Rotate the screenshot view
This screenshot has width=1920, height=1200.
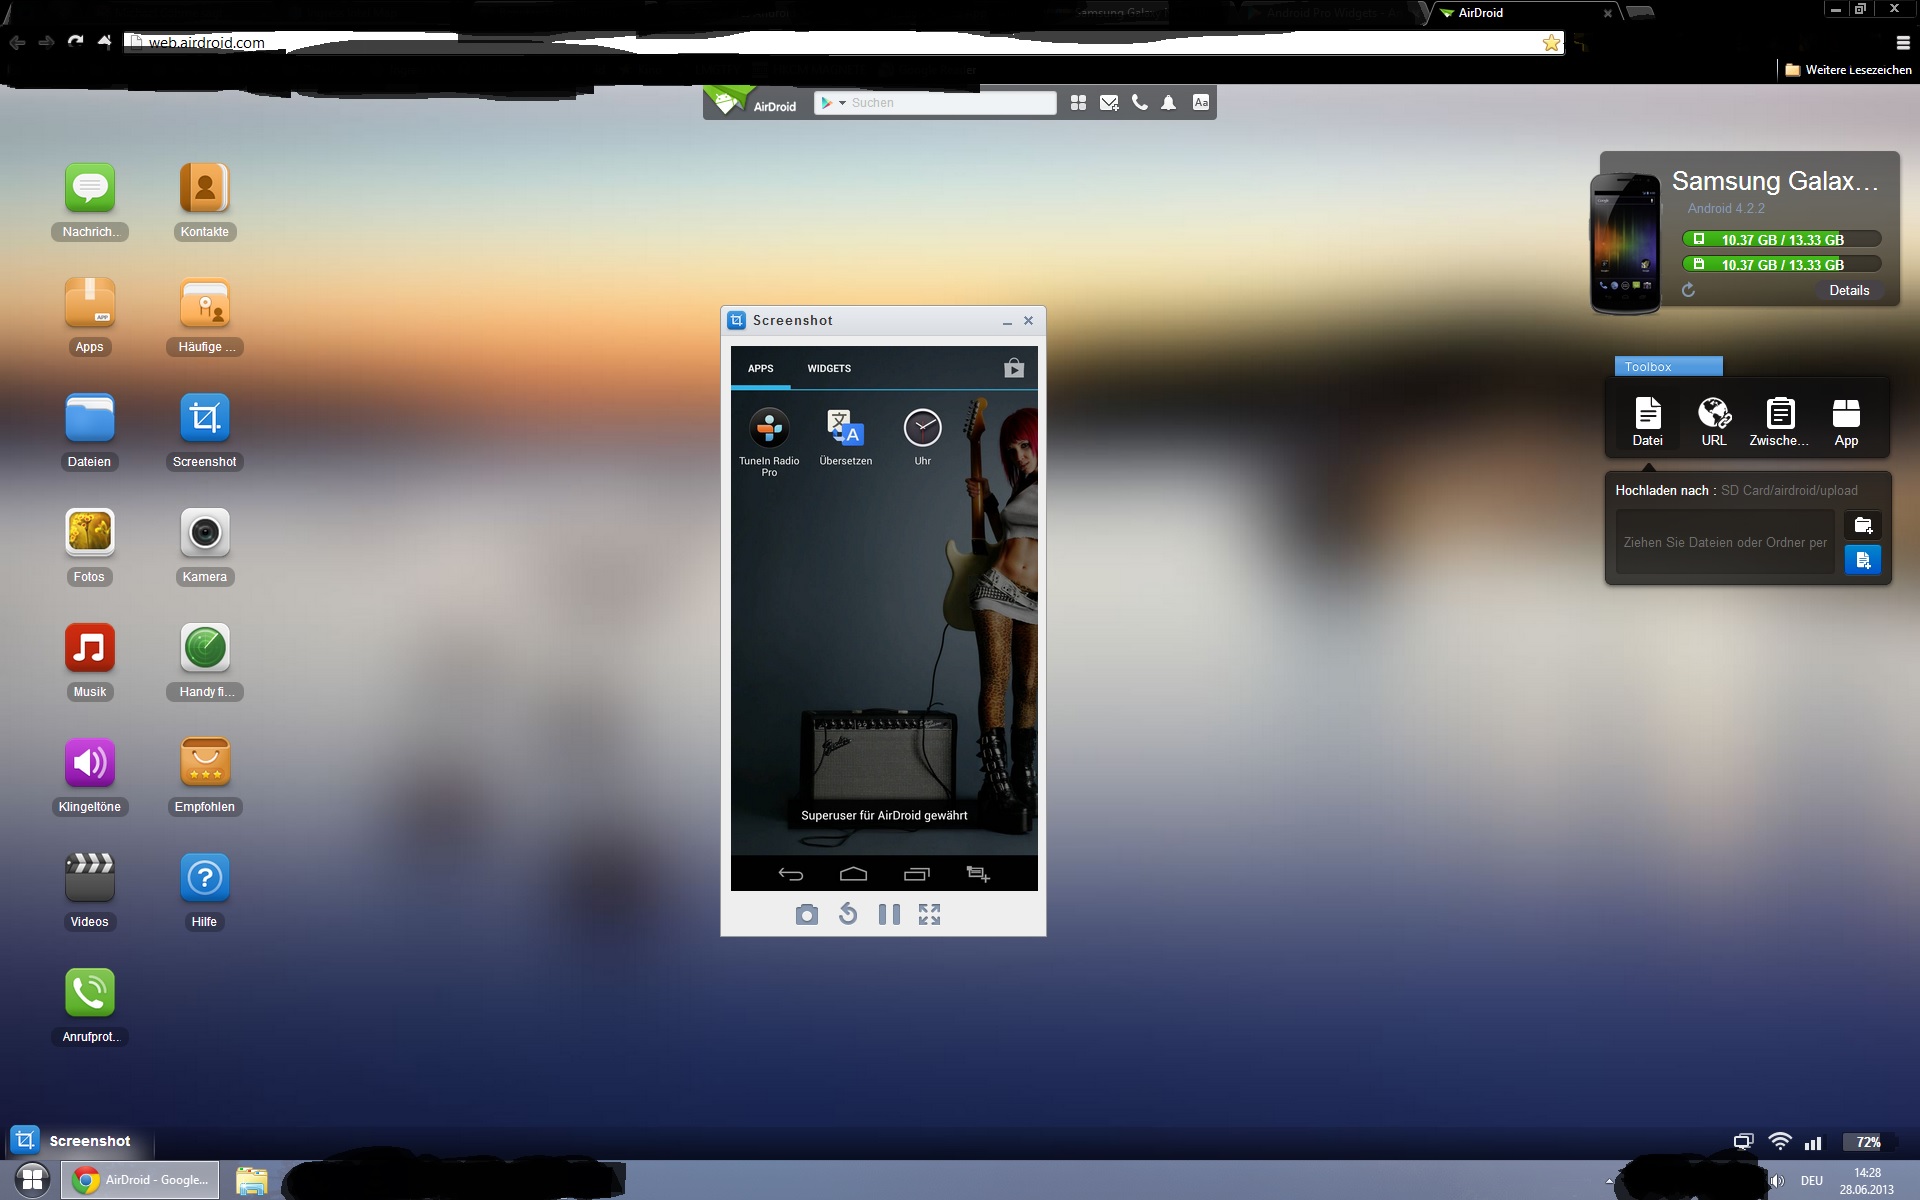tap(848, 914)
